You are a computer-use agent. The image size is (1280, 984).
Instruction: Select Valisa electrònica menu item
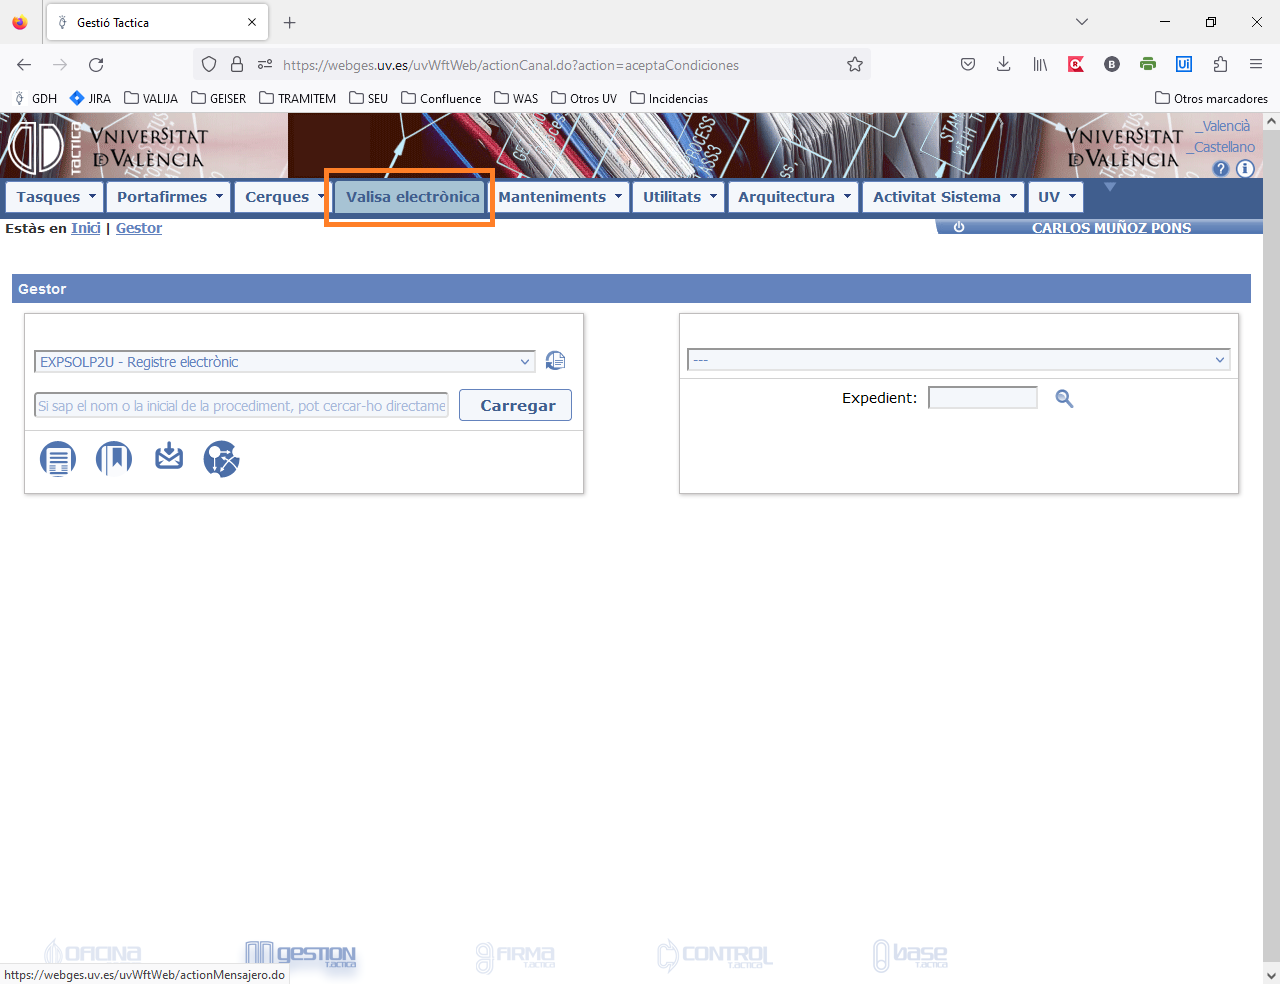[411, 197]
